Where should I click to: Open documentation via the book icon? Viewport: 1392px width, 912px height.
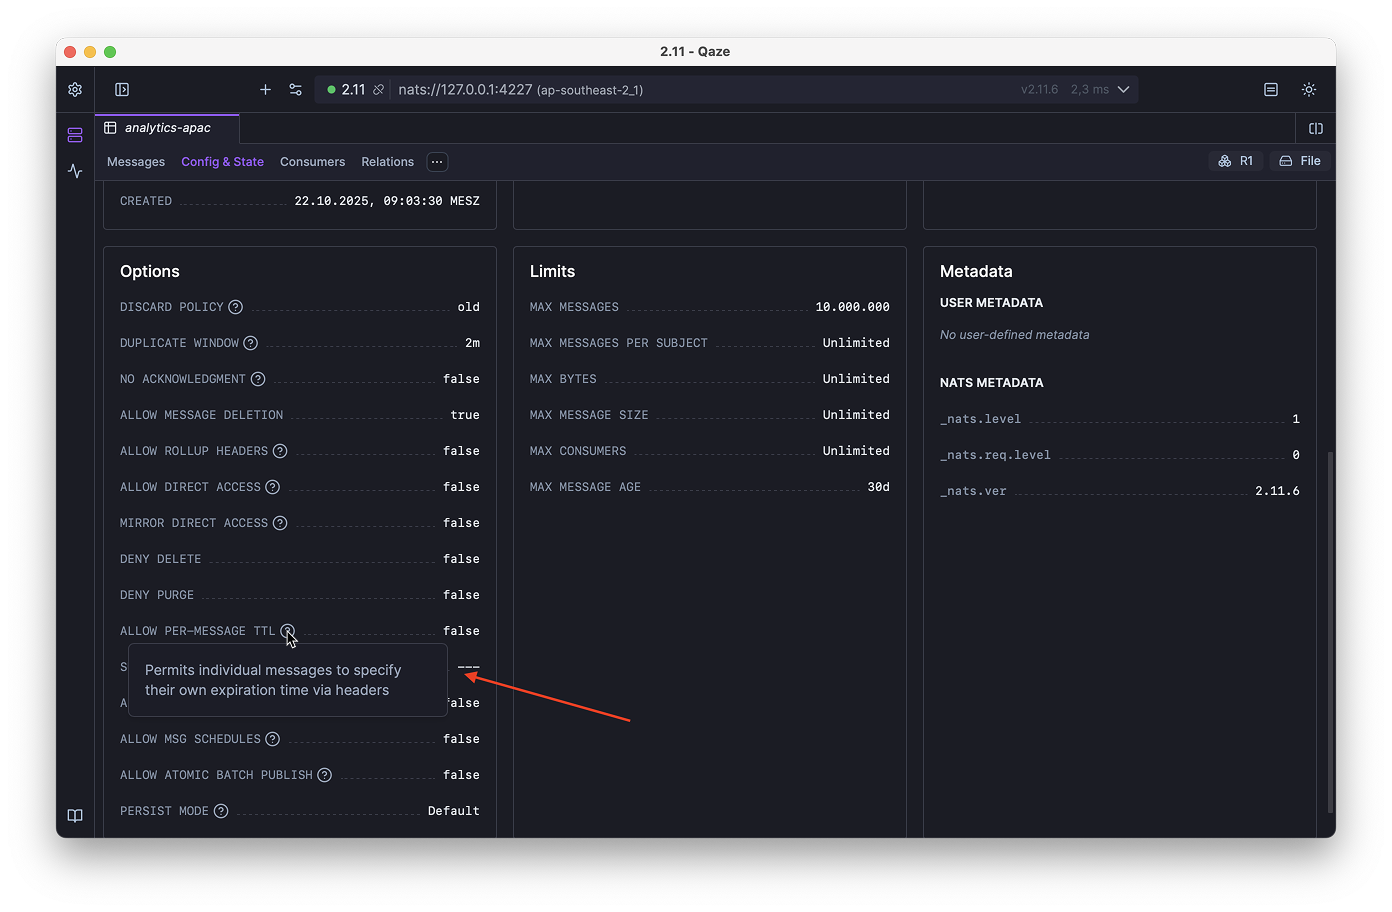click(74, 815)
